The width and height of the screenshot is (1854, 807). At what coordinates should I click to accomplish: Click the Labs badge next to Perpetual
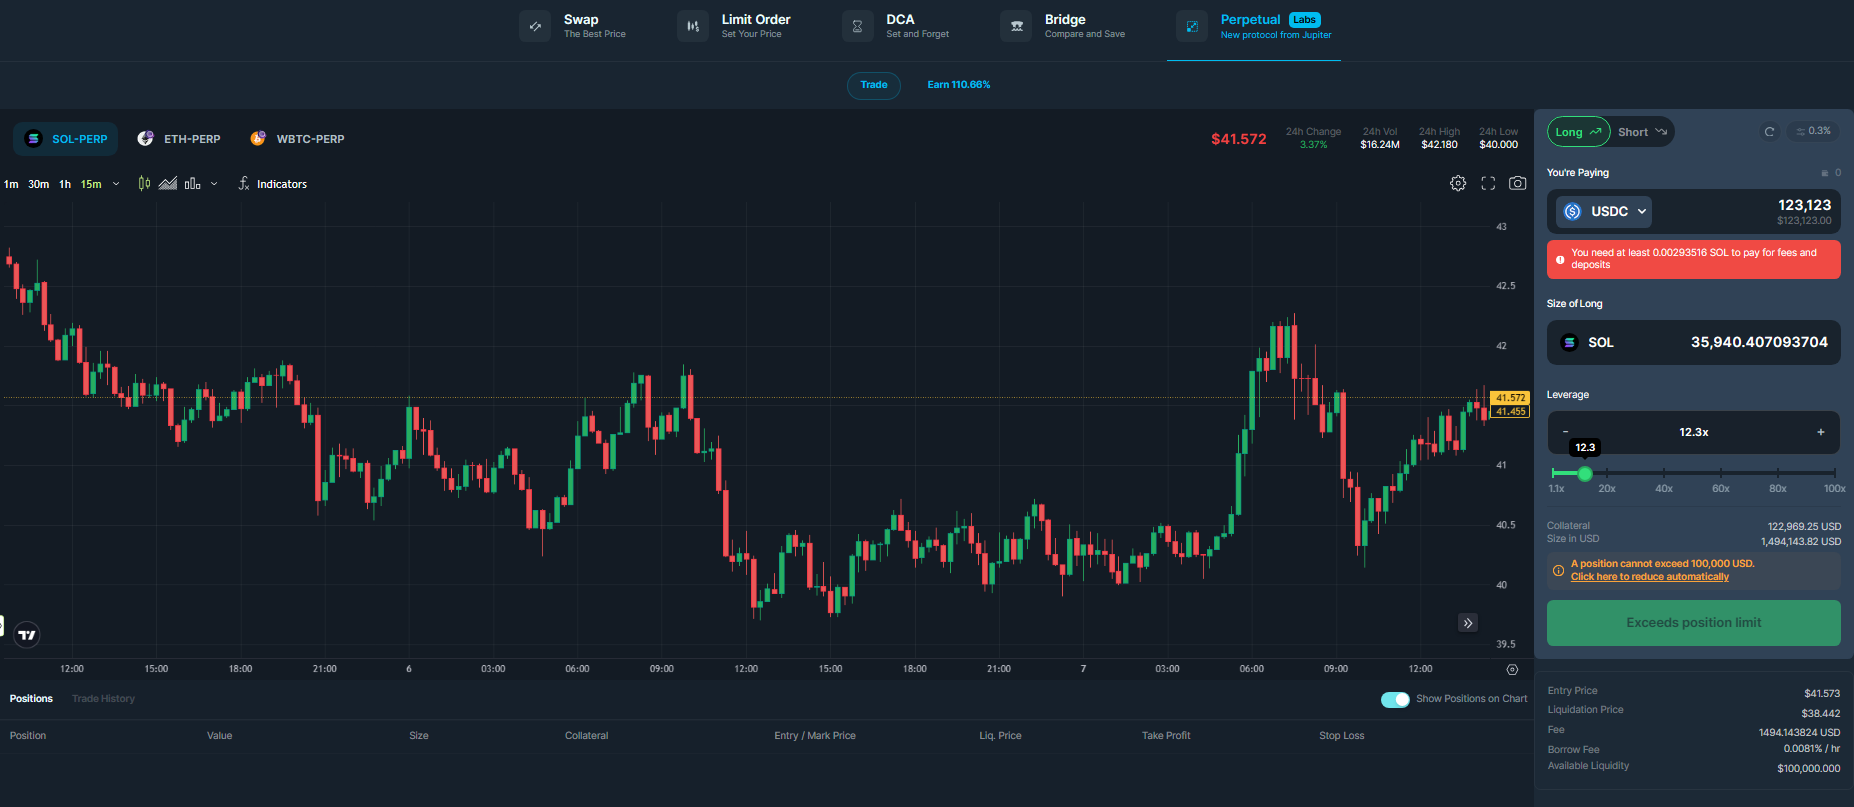[x=1305, y=20]
